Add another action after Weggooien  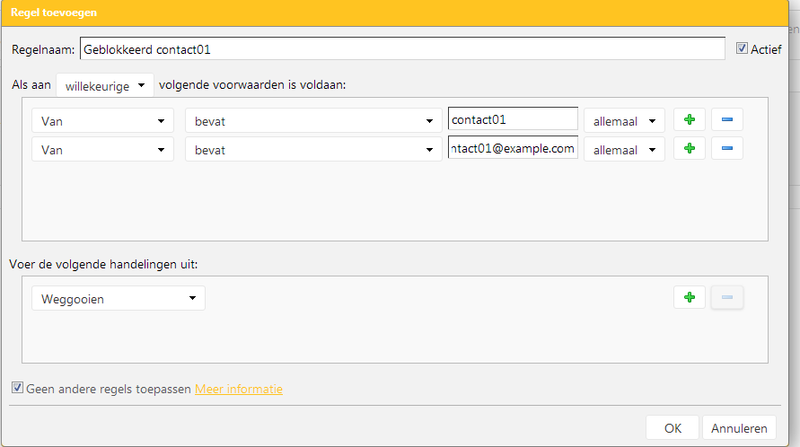[x=689, y=297]
